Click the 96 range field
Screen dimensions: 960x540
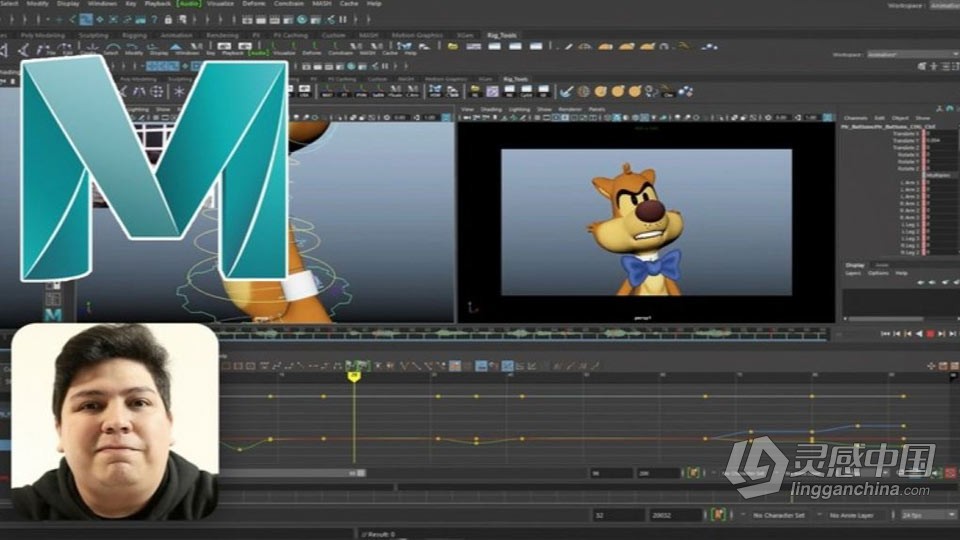[611, 473]
